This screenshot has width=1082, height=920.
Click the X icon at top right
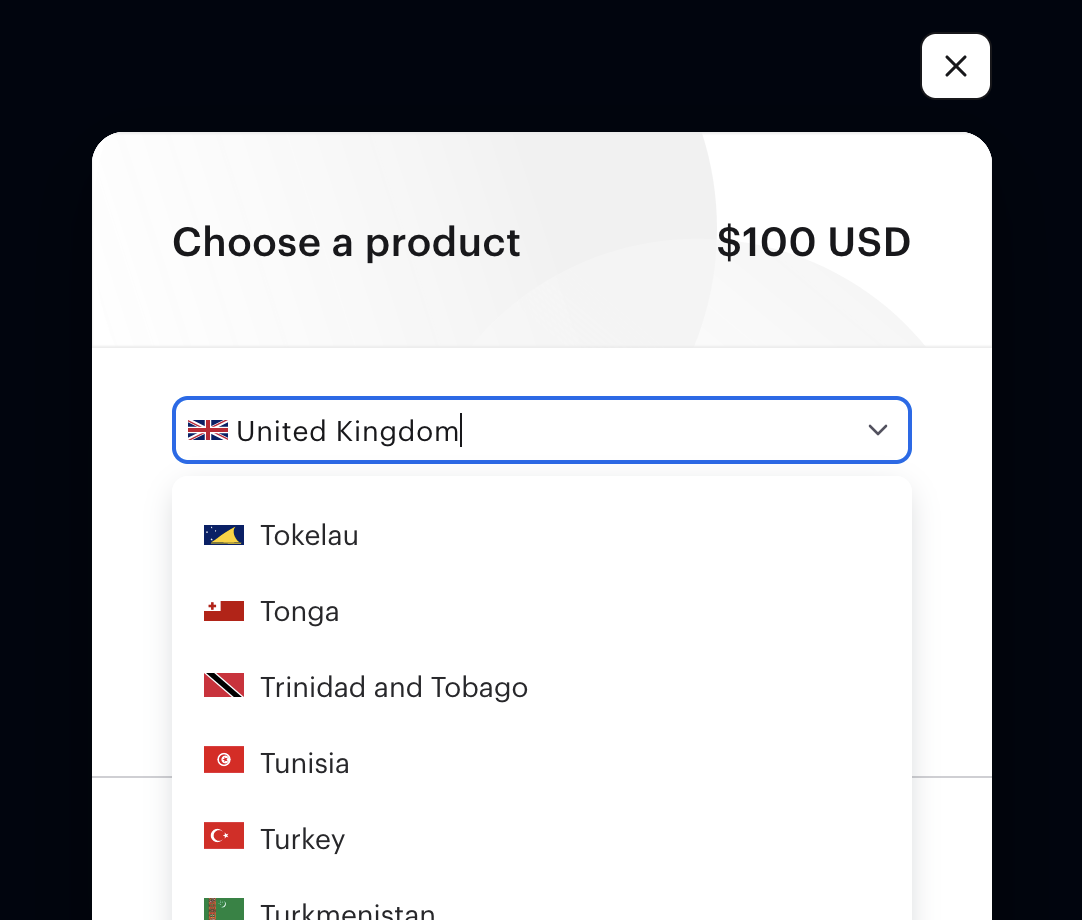click(956, 66)
